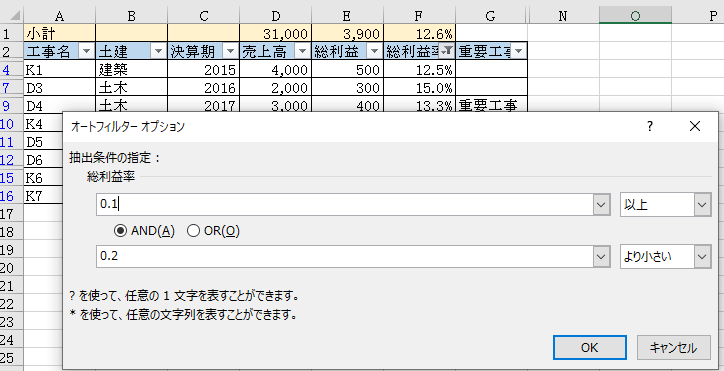Click subtotal cell 12.6%
The height and width of the screenshot is (371, 724).
(x=420, y=34)
